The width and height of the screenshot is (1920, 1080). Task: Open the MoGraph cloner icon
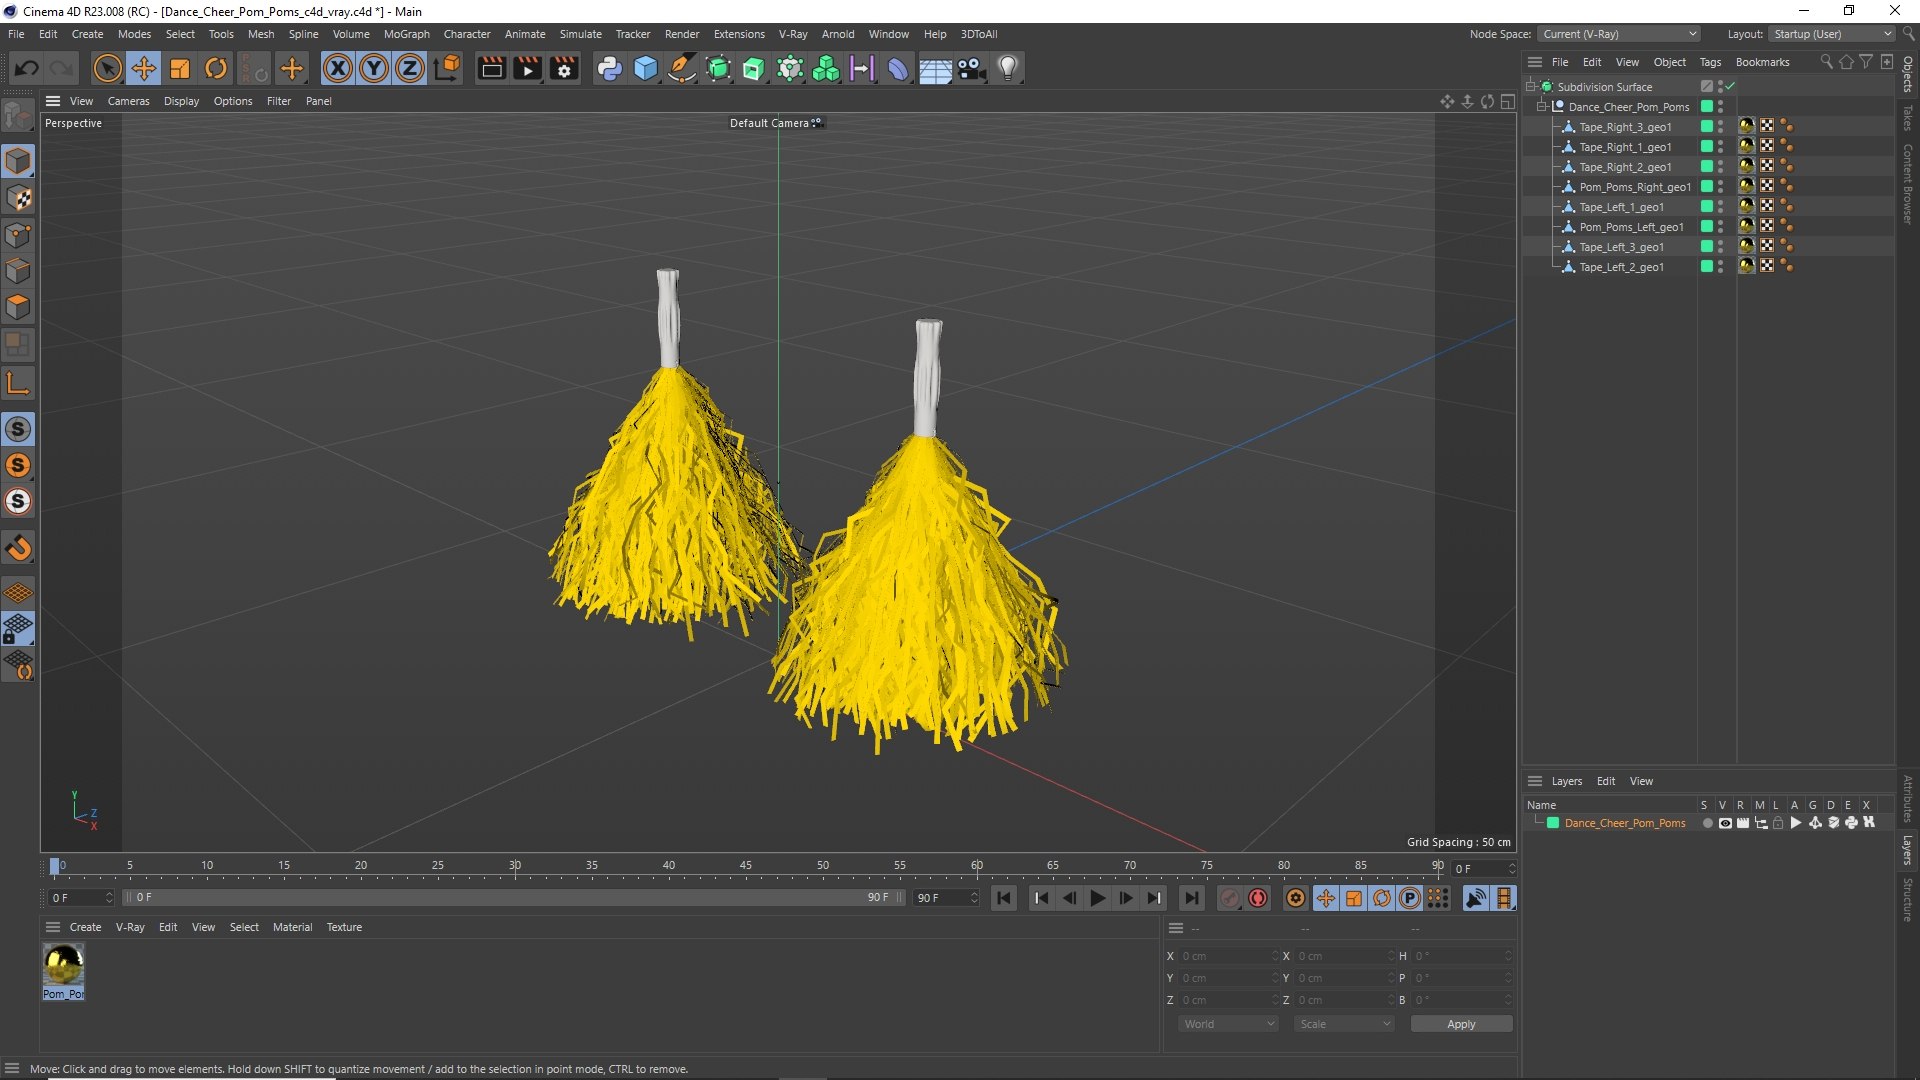coord(826,68)
